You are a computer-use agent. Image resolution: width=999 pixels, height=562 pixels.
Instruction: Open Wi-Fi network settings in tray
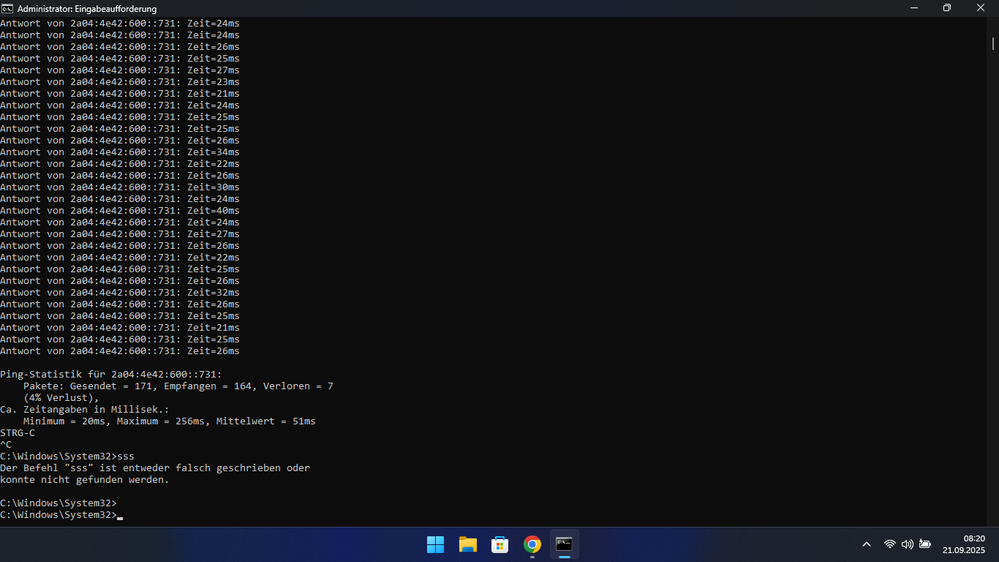[x=889, y=544]
